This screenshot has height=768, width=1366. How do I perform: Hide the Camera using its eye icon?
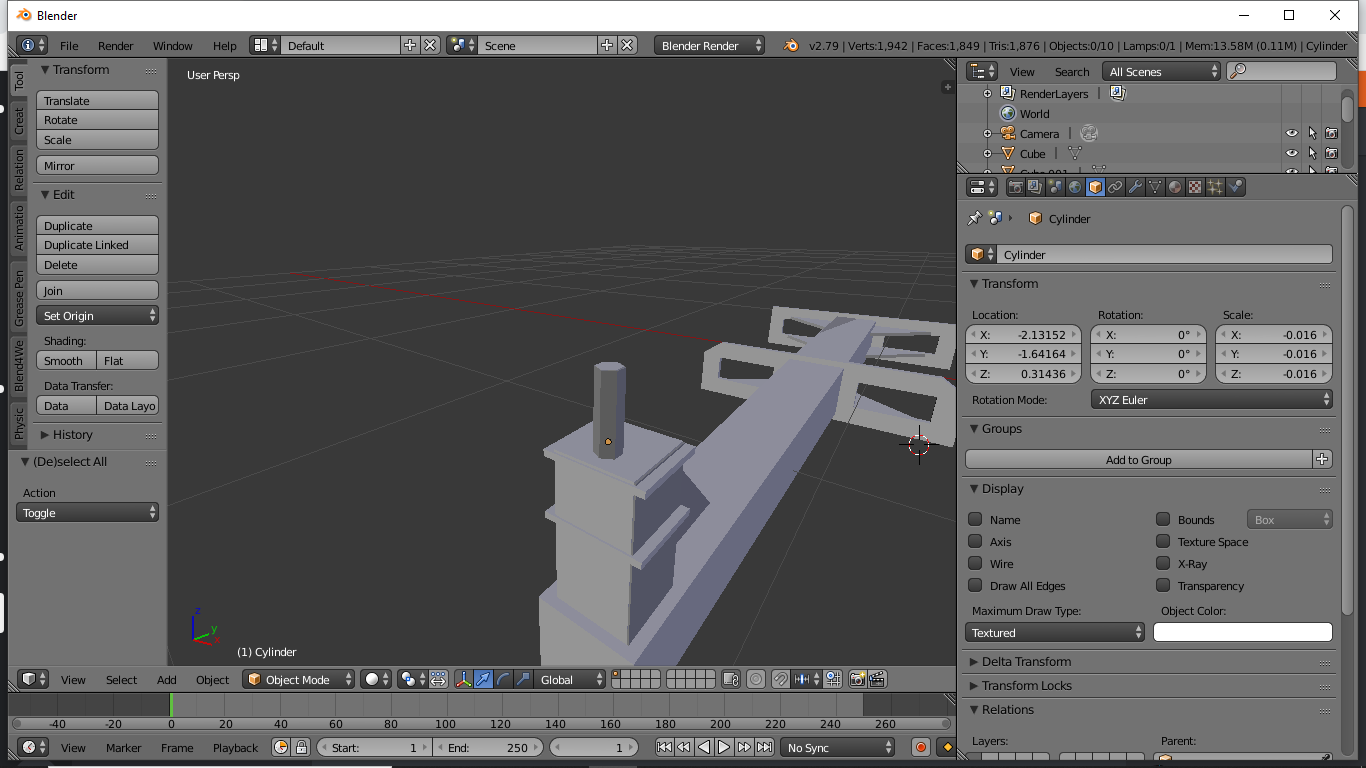[x=1292, y=133]
